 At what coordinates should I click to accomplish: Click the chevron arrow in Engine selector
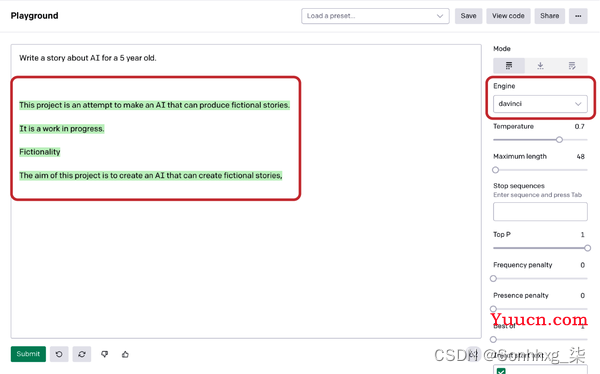pyautogui.click(x=578, y=104)
